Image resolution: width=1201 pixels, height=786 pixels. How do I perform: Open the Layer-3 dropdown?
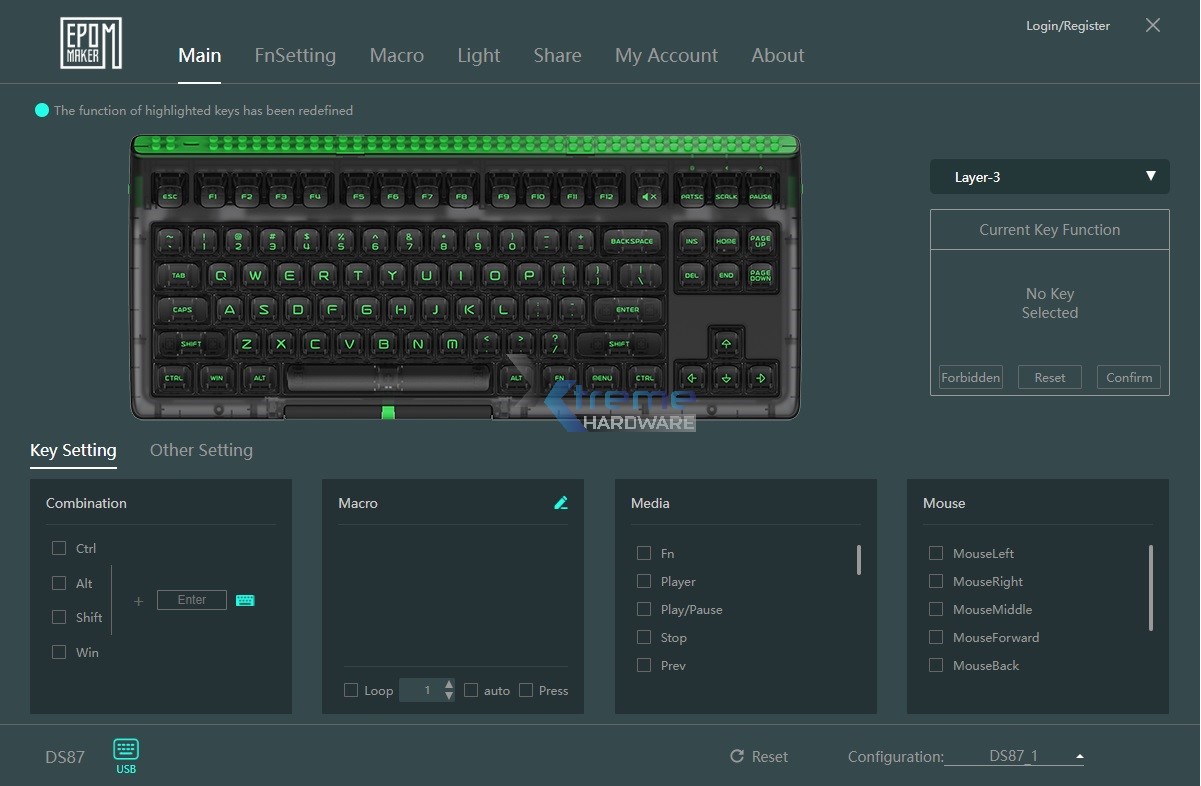(x=1048, y=176)
